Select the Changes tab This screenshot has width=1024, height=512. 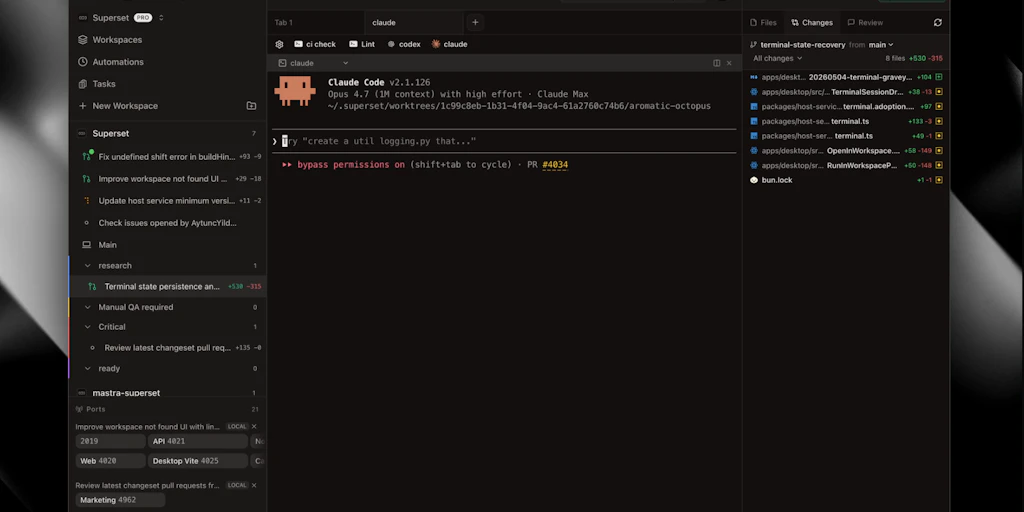coord(812,22)
